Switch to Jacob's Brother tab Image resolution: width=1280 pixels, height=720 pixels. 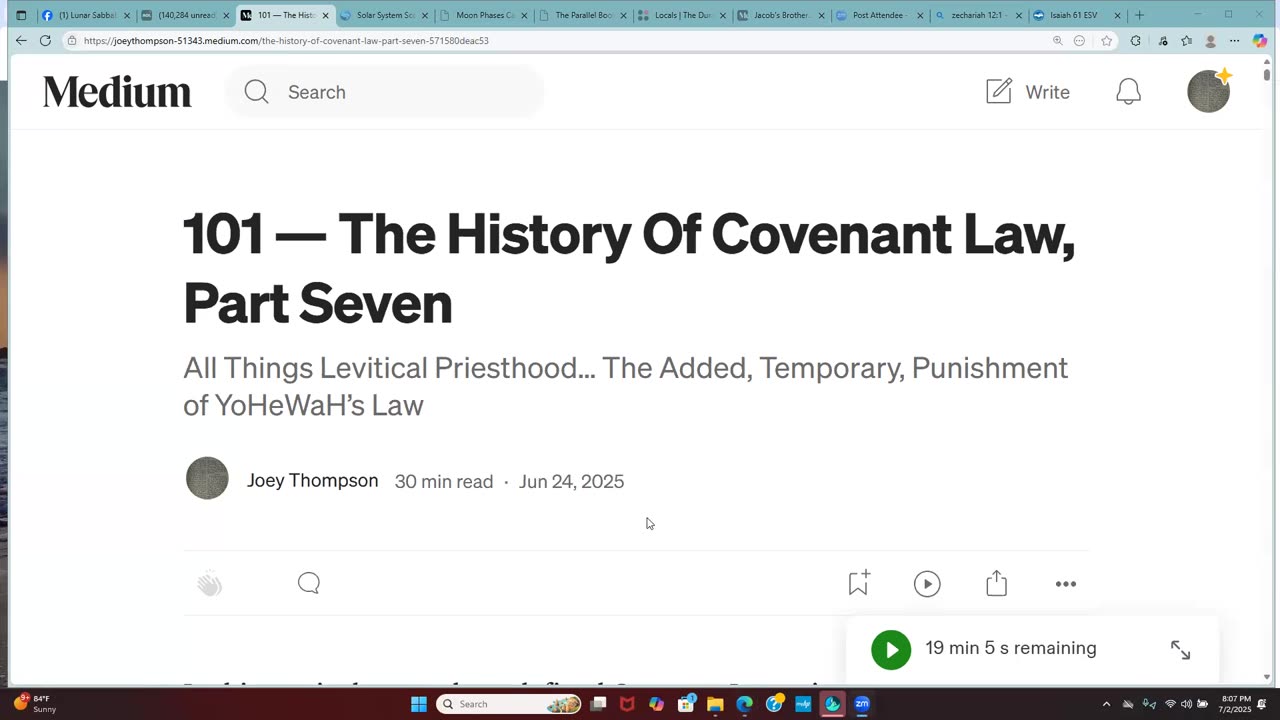(781, 15)
